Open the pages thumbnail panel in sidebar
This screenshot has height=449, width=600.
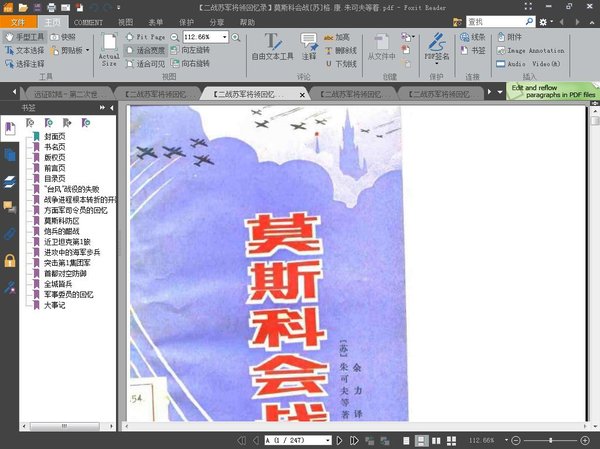click(9, 155)
